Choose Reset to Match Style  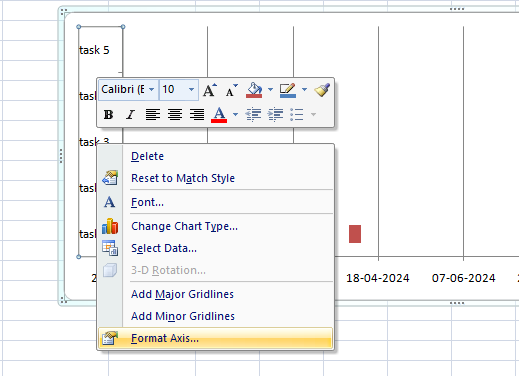coord(216,178)
